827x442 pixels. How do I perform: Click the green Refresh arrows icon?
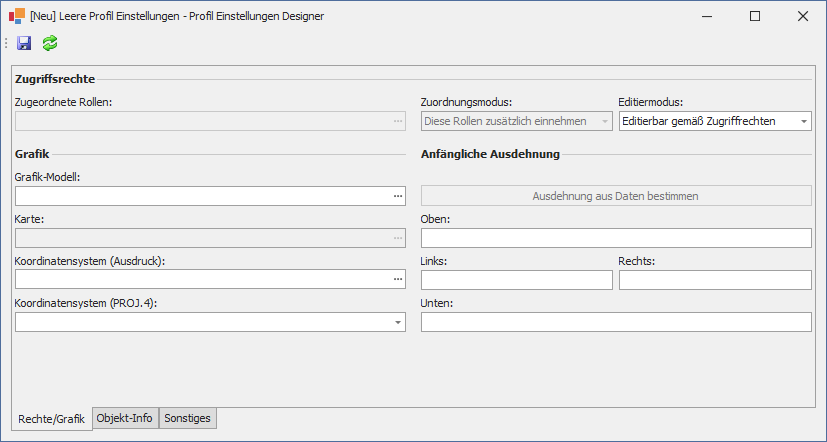coord(50,43)
